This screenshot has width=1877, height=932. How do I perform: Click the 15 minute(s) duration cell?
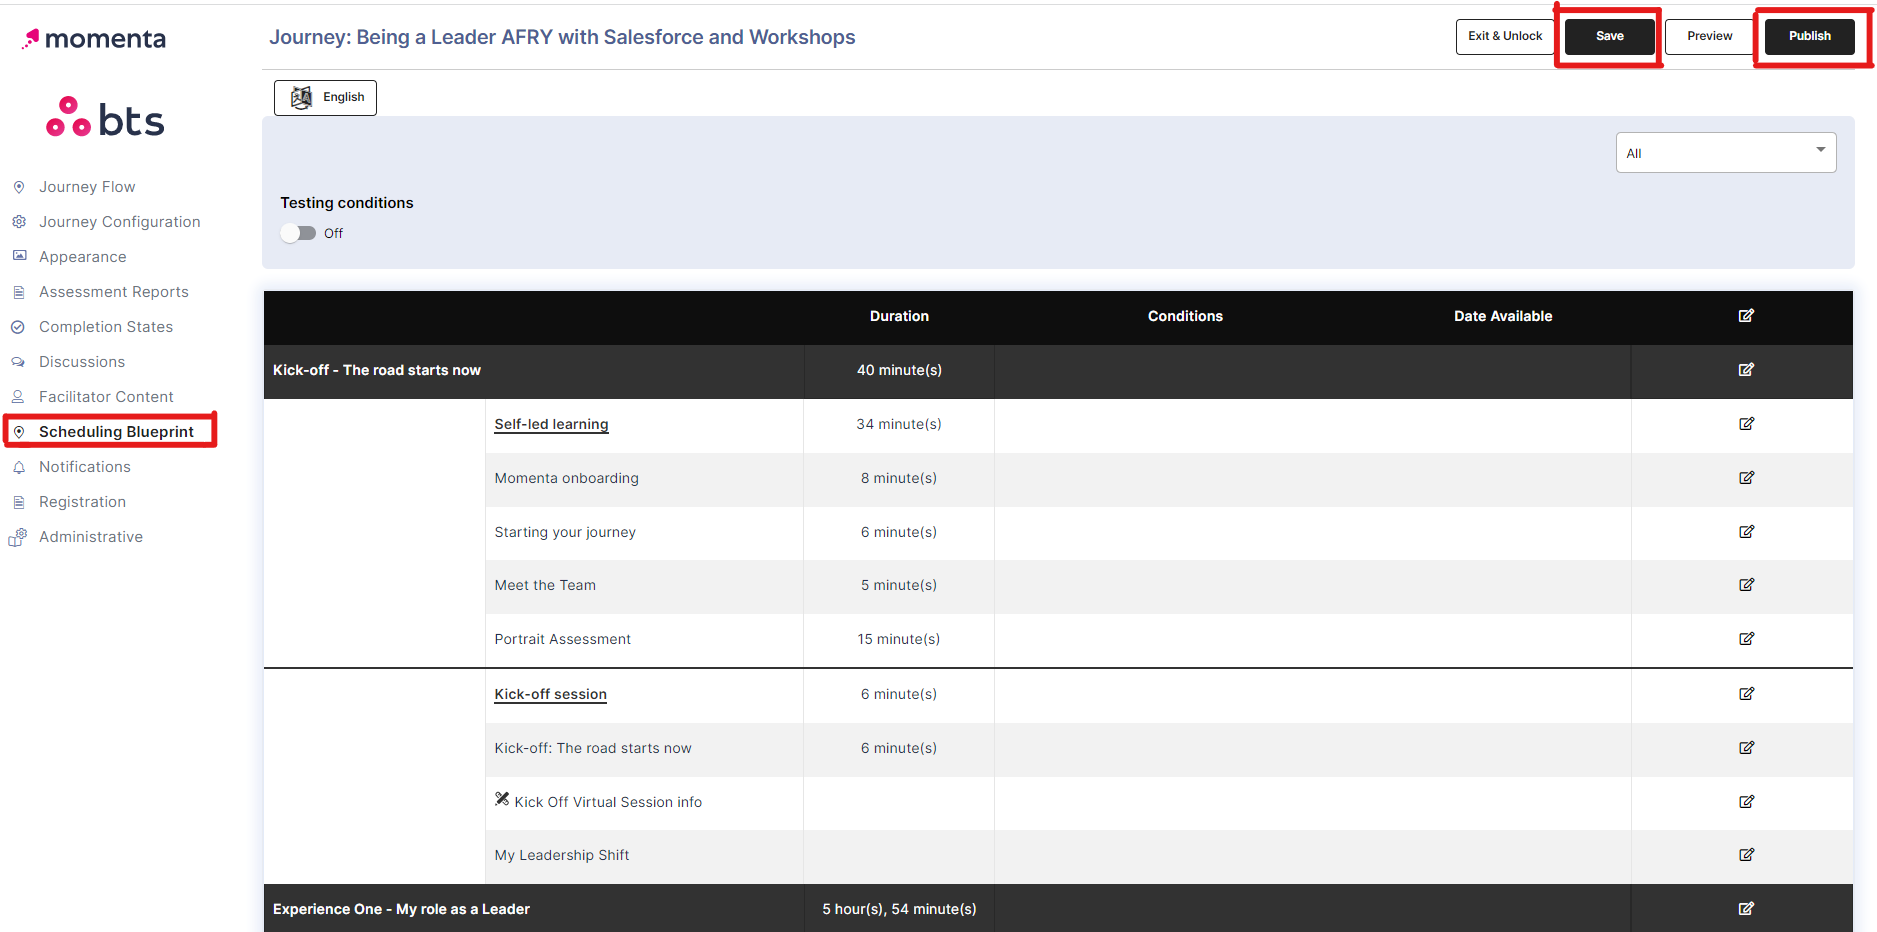899,639
